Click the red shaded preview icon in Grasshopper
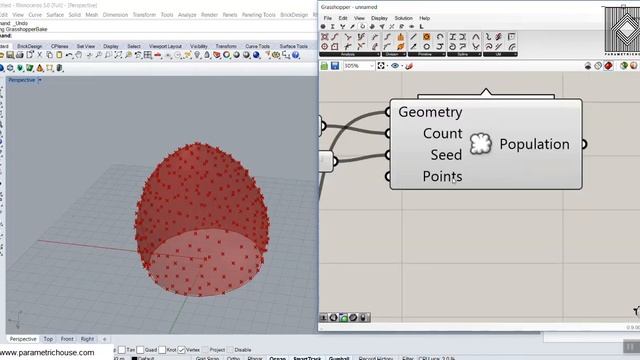Image resolution: width=640 pixels, height=360 pixels. (608, 66)
